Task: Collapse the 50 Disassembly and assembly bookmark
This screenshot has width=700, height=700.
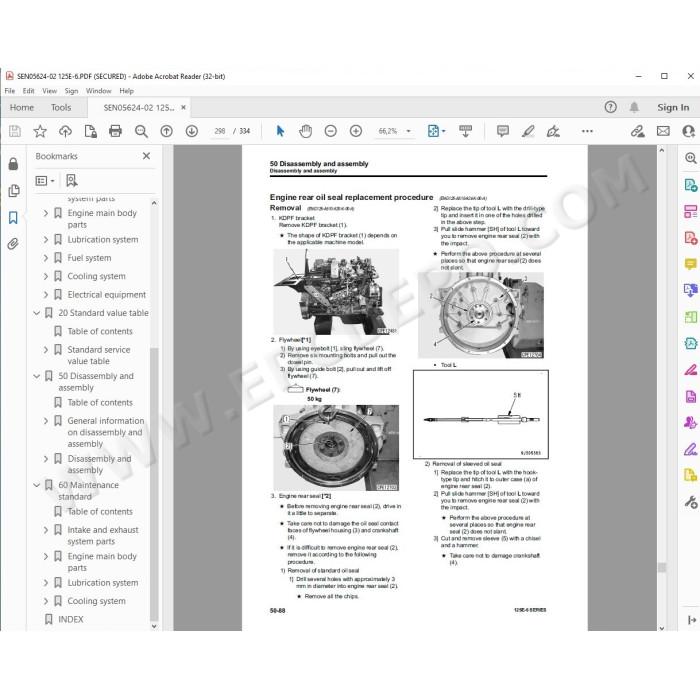Action: tap(37, 376)
